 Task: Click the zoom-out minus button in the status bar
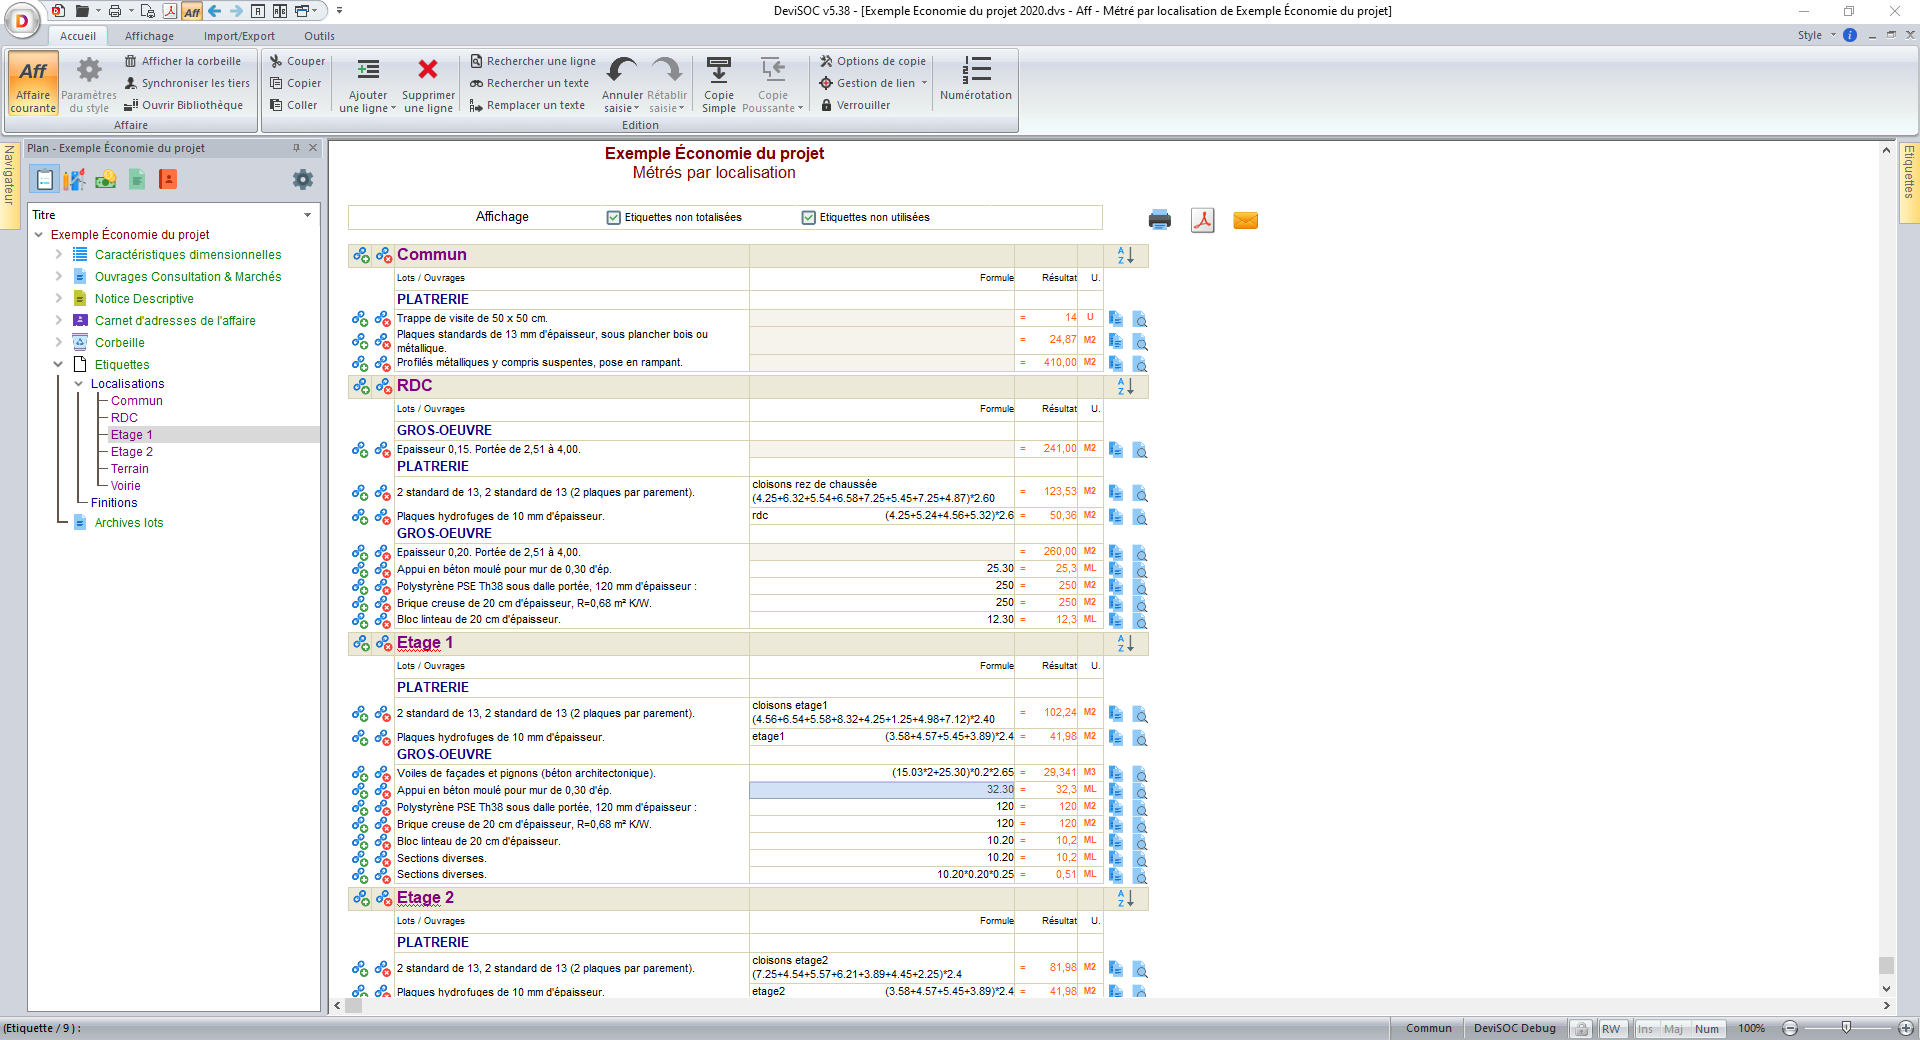click(x=1790, y=1028)
